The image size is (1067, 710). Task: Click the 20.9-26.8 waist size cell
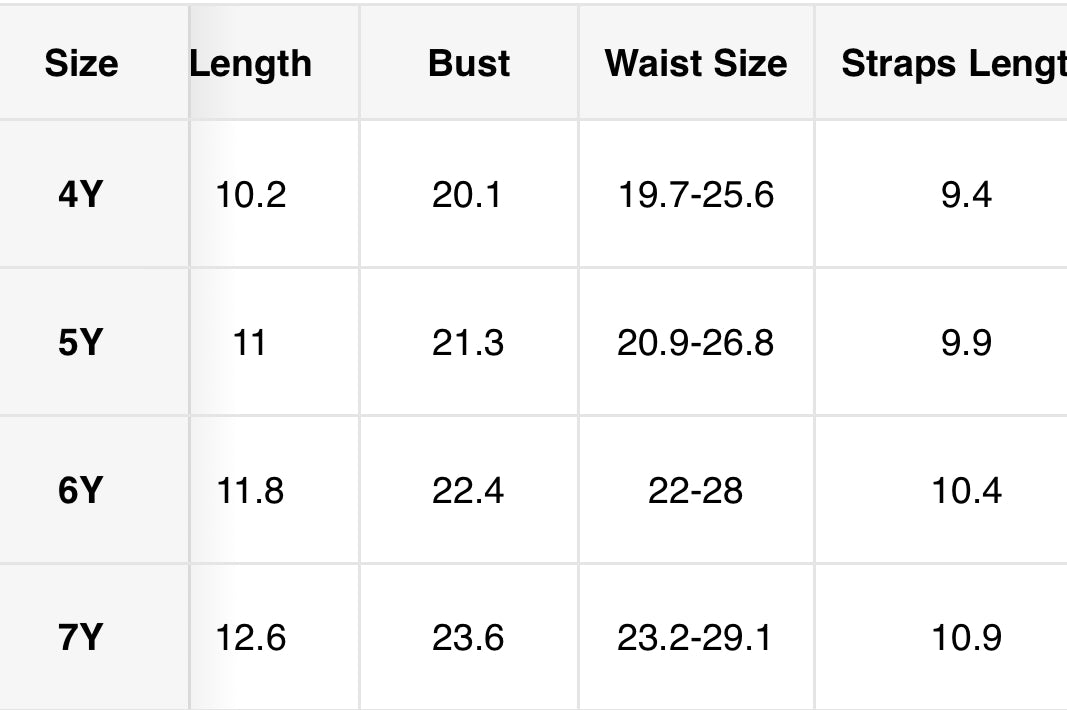[x=696, y=342]
